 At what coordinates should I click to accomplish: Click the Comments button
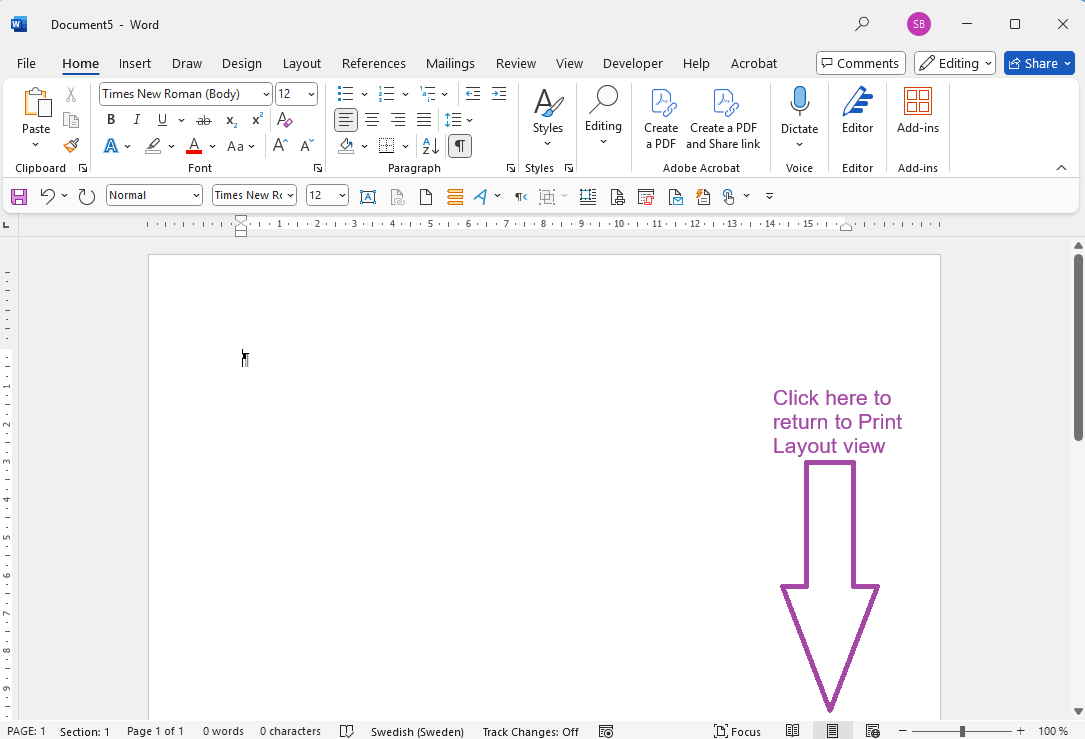(861, 63)
